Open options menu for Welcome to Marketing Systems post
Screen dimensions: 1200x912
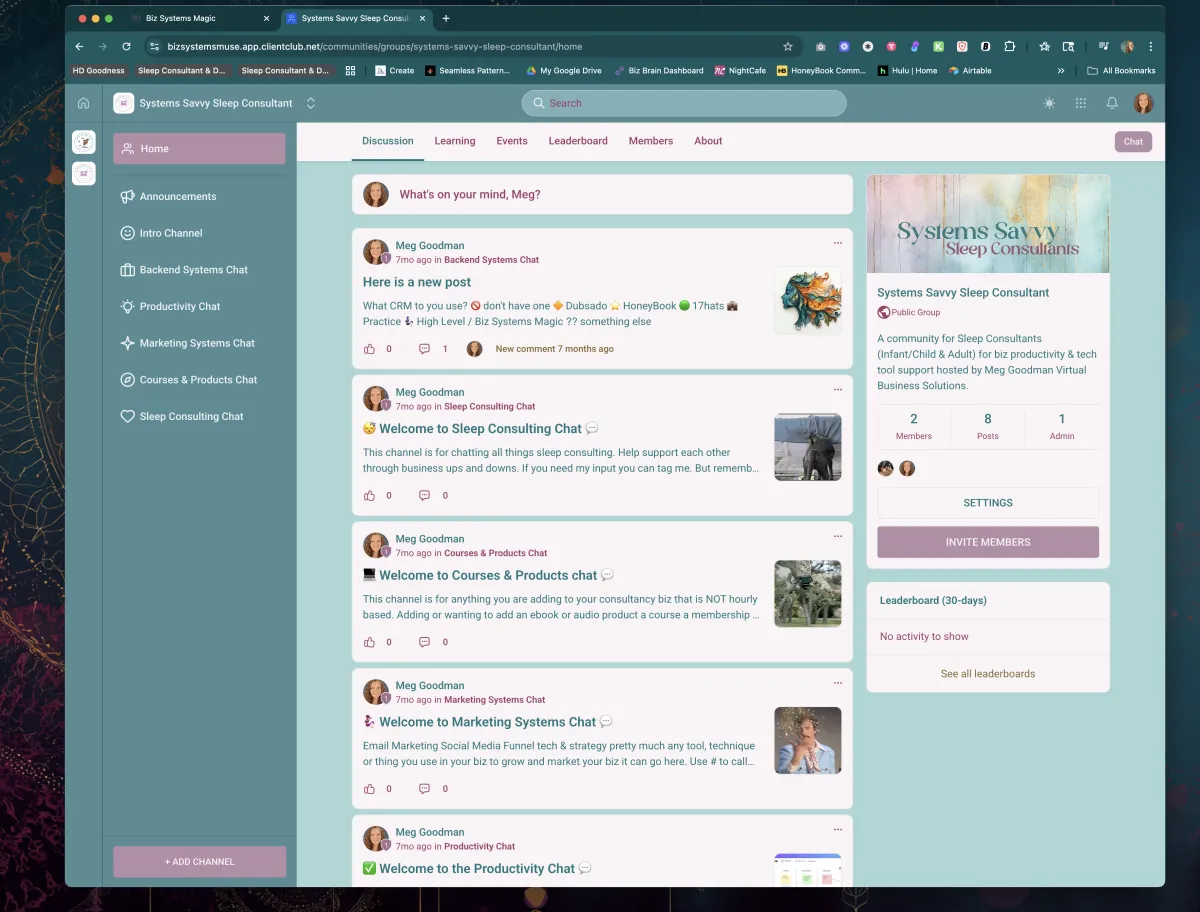coord(838,683)
